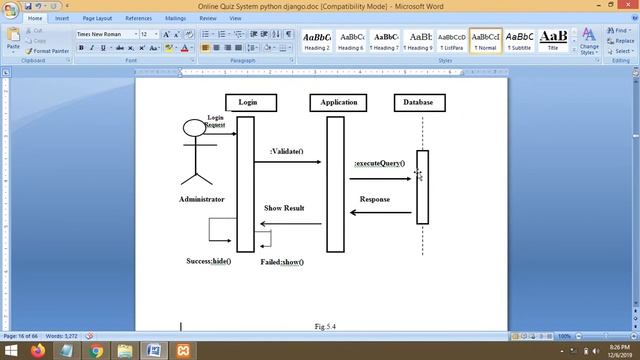This screenshot has height=360, width=640.
Task: Clear formatting with eraser icon
Action: pos(189,35)
